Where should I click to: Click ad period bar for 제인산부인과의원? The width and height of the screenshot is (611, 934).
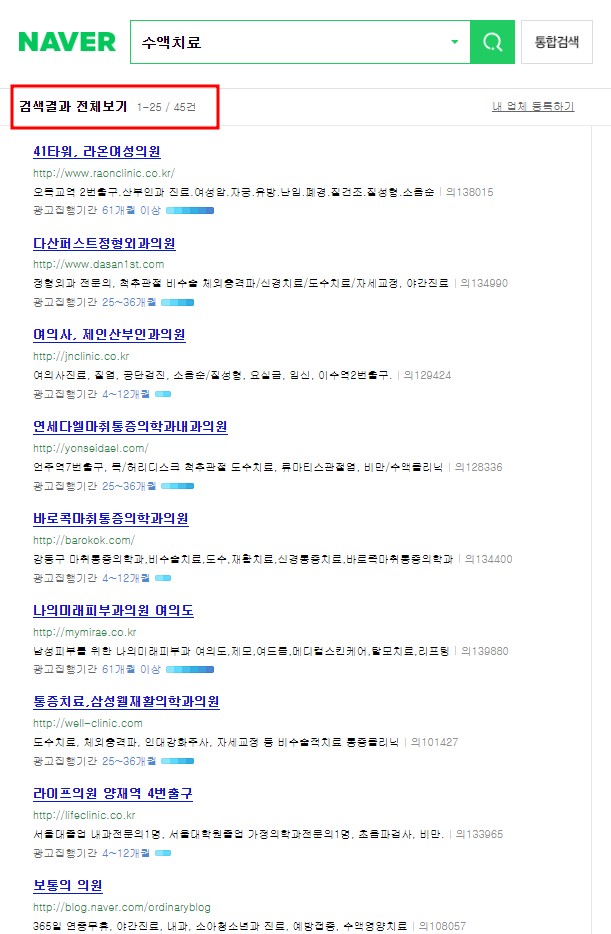[163, 394]
